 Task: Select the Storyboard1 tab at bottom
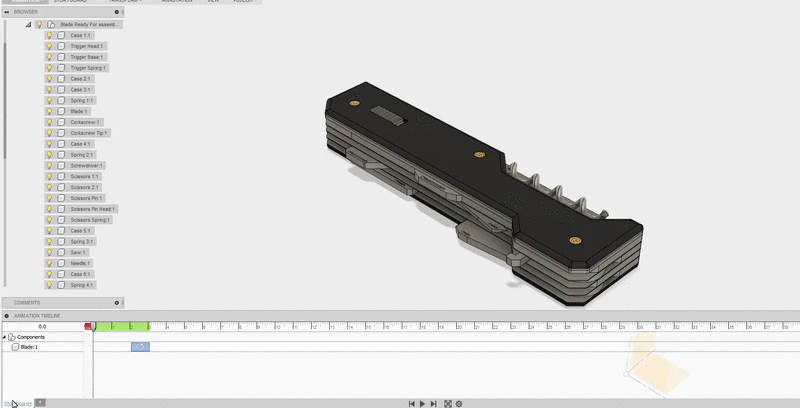point(18,404)
